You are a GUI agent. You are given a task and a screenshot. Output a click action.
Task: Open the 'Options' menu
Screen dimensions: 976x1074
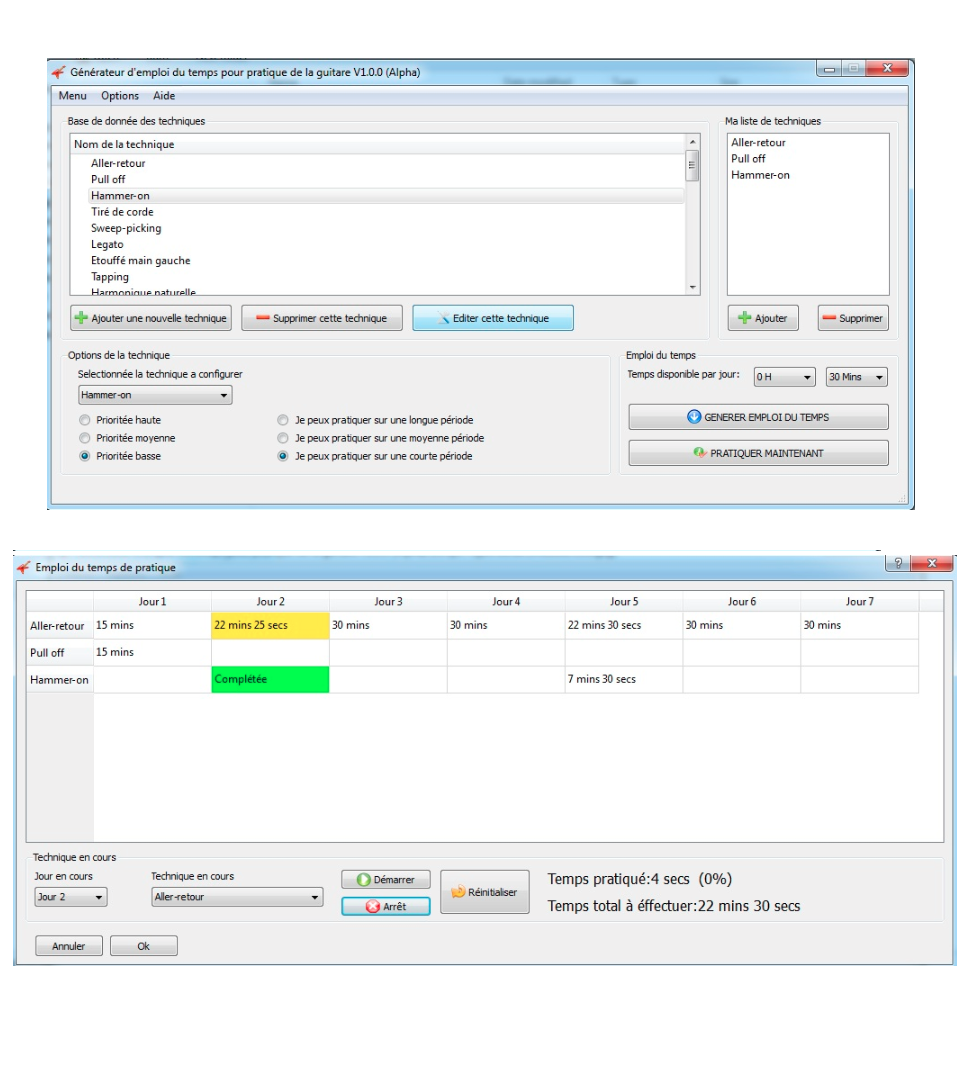click(120, 96)
